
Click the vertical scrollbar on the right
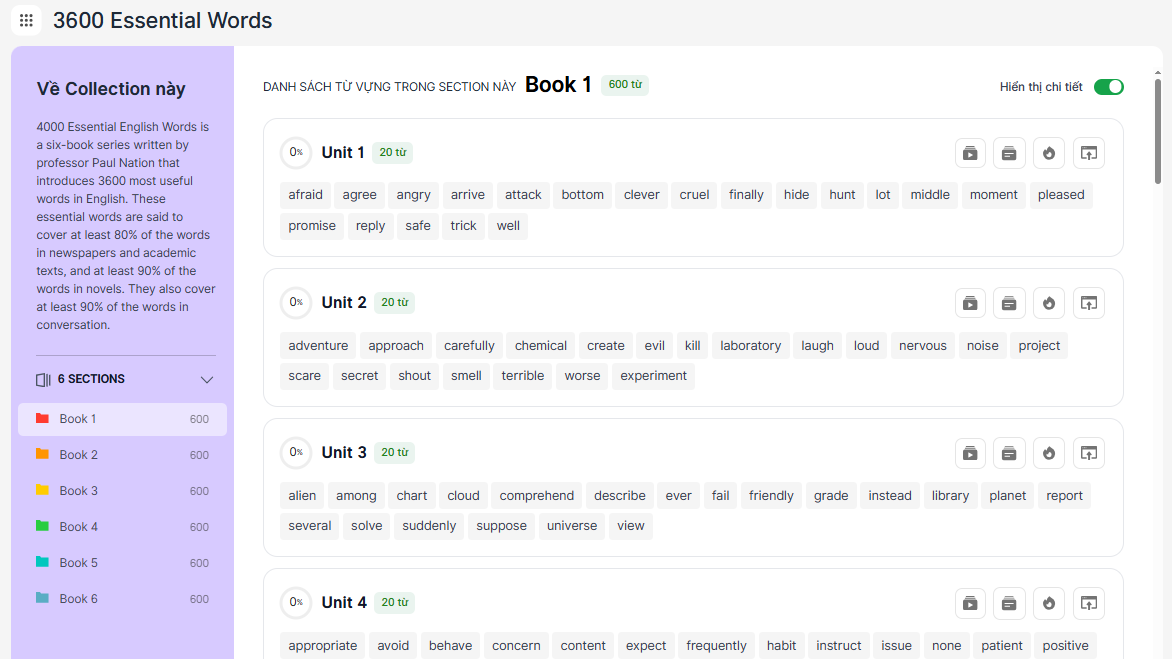[x=1158, y=130]
